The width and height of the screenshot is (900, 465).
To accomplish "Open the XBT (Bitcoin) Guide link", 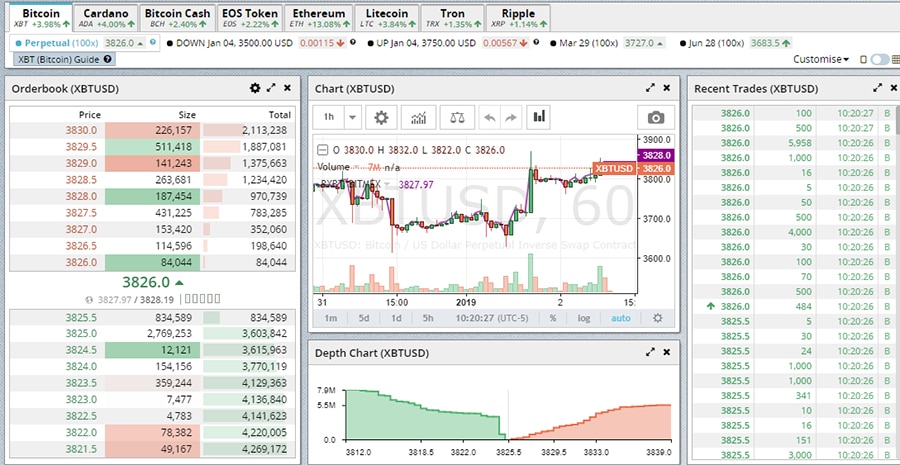I will pos(62,60).
